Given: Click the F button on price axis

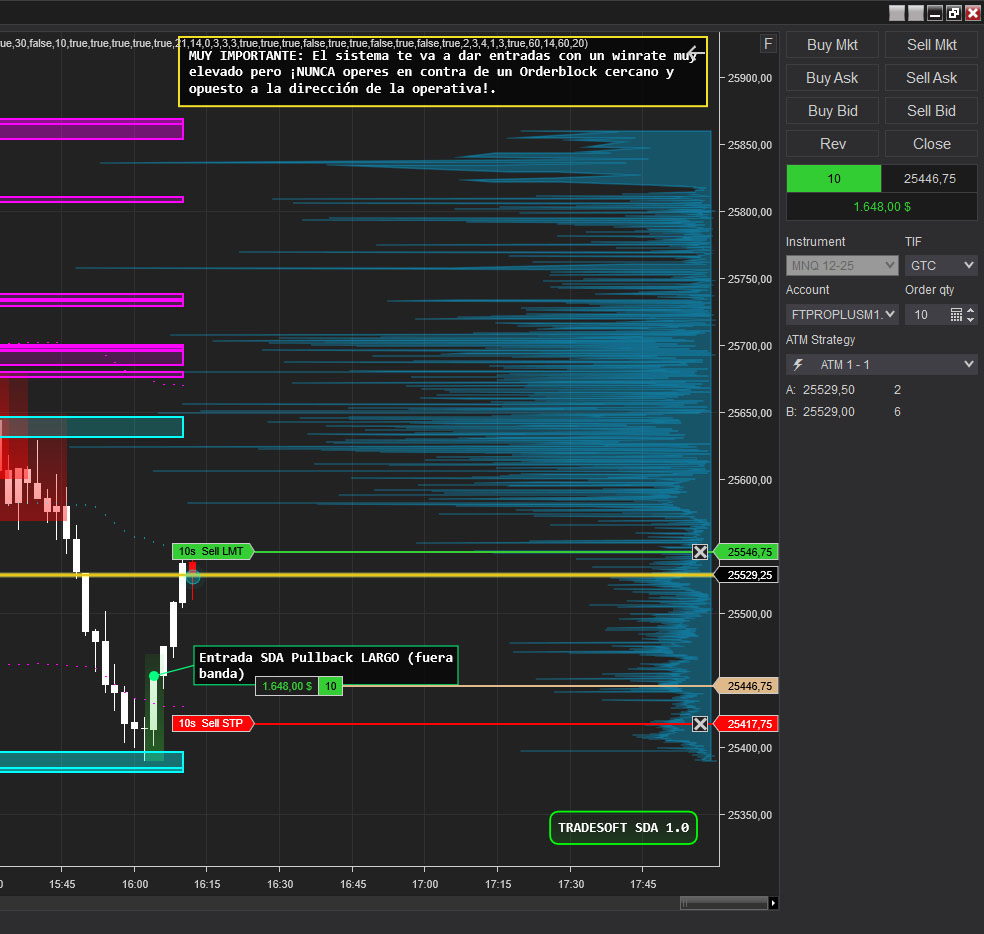Looking at the screenshot, I should pos(768,43).
